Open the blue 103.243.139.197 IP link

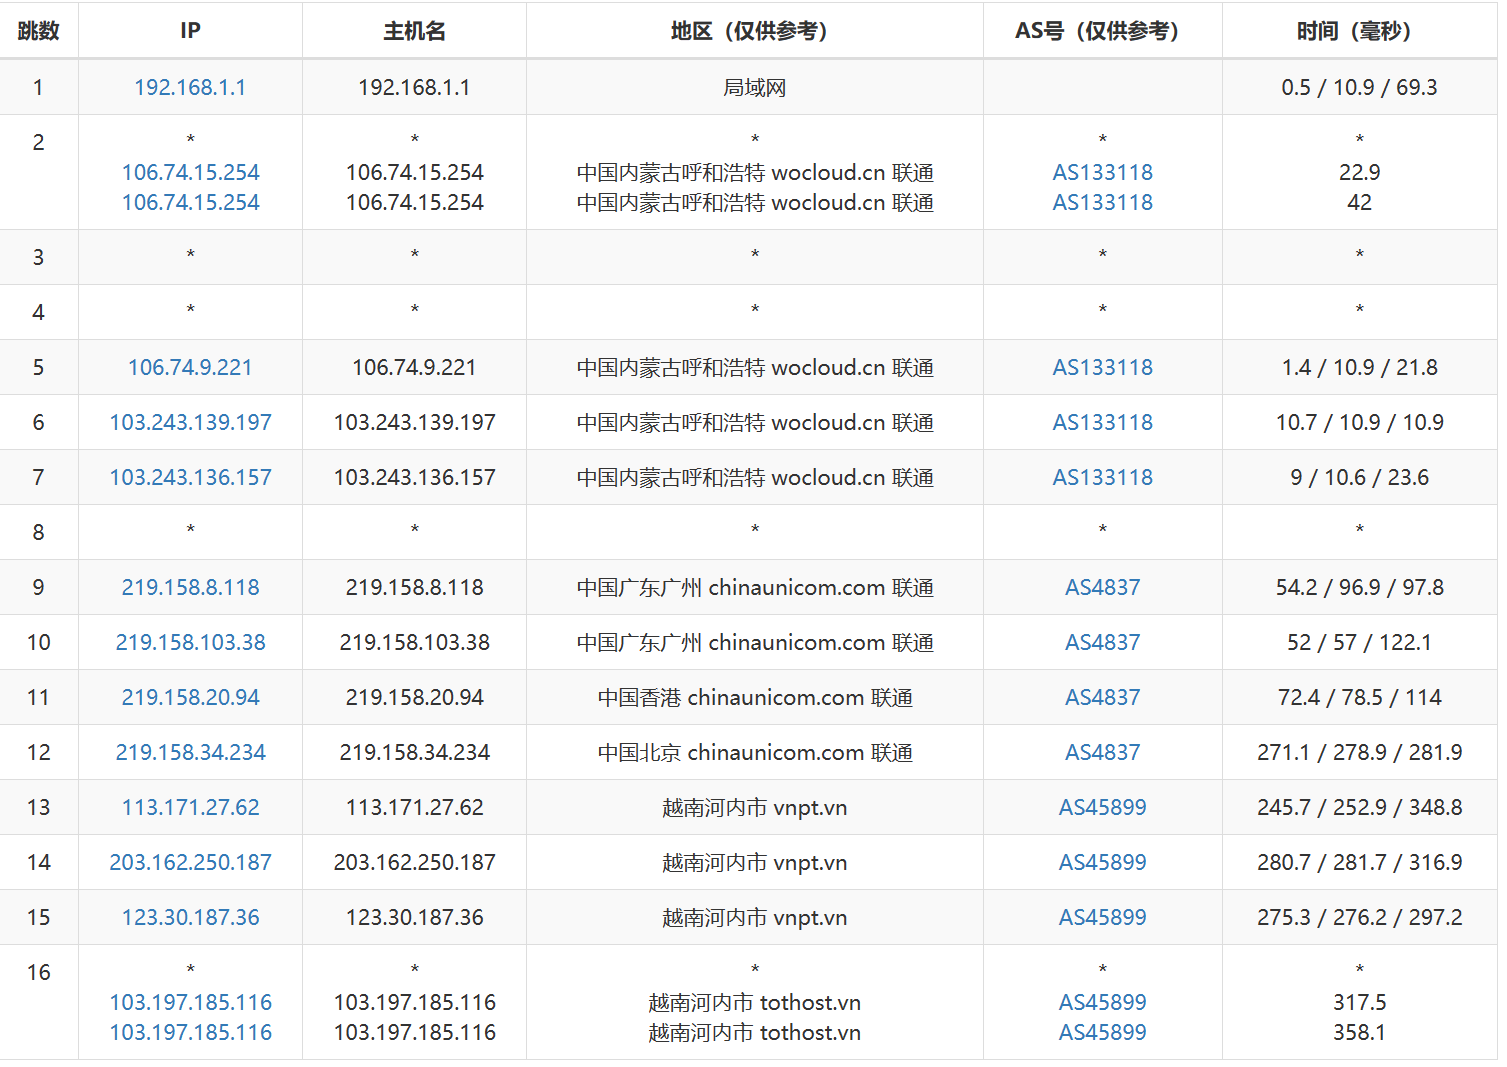190,423
